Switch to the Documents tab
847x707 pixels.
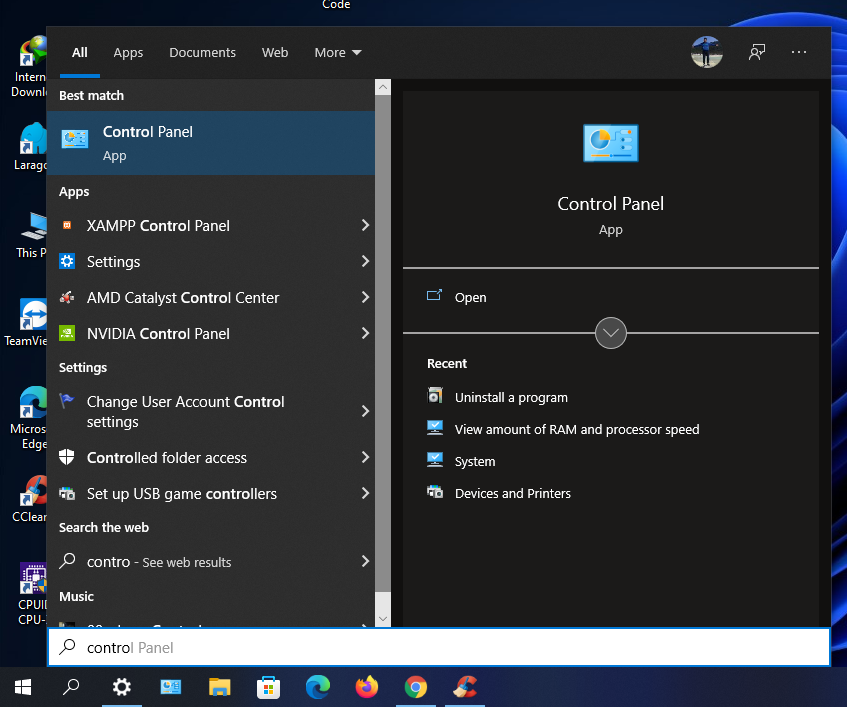(202, 53)
